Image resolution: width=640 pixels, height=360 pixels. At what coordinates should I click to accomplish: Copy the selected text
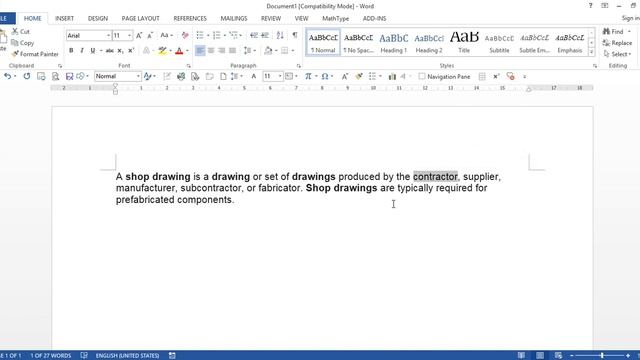pos(23,43)
